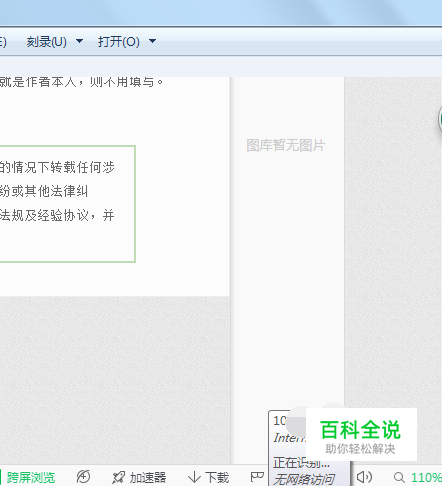Open the 刻录(U) menu
This screenshot has width=442, height=486.
tap(47, 42)
